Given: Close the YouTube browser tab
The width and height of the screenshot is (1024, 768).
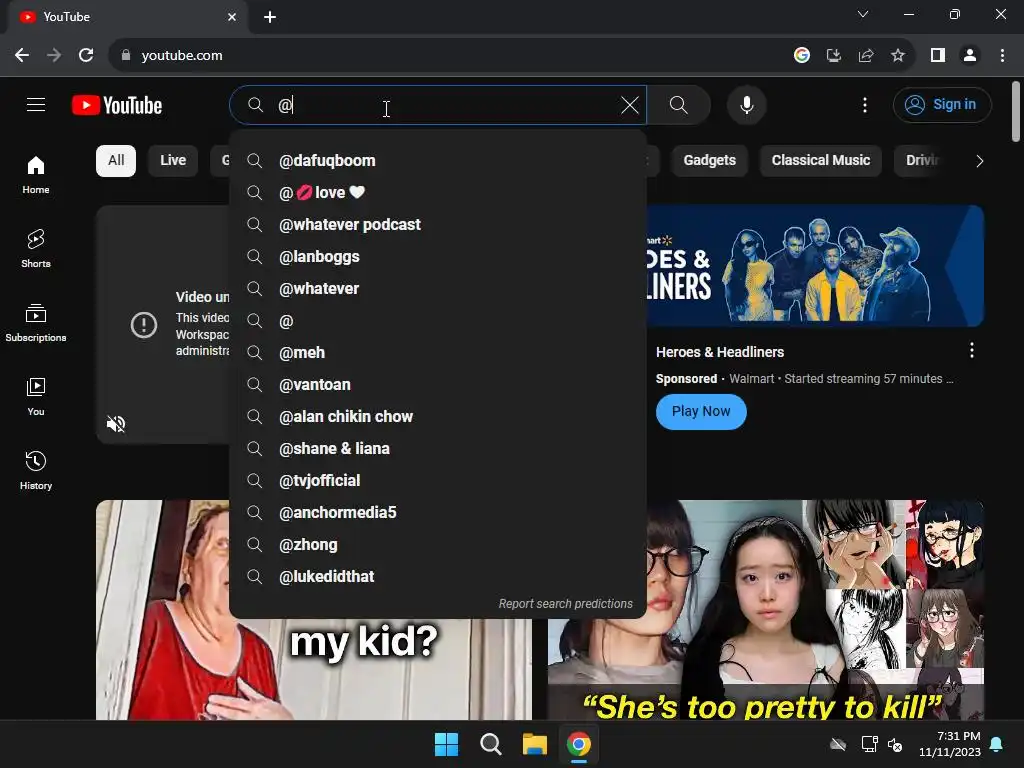Looking at the screenshot, I should (x=232, y=17).
